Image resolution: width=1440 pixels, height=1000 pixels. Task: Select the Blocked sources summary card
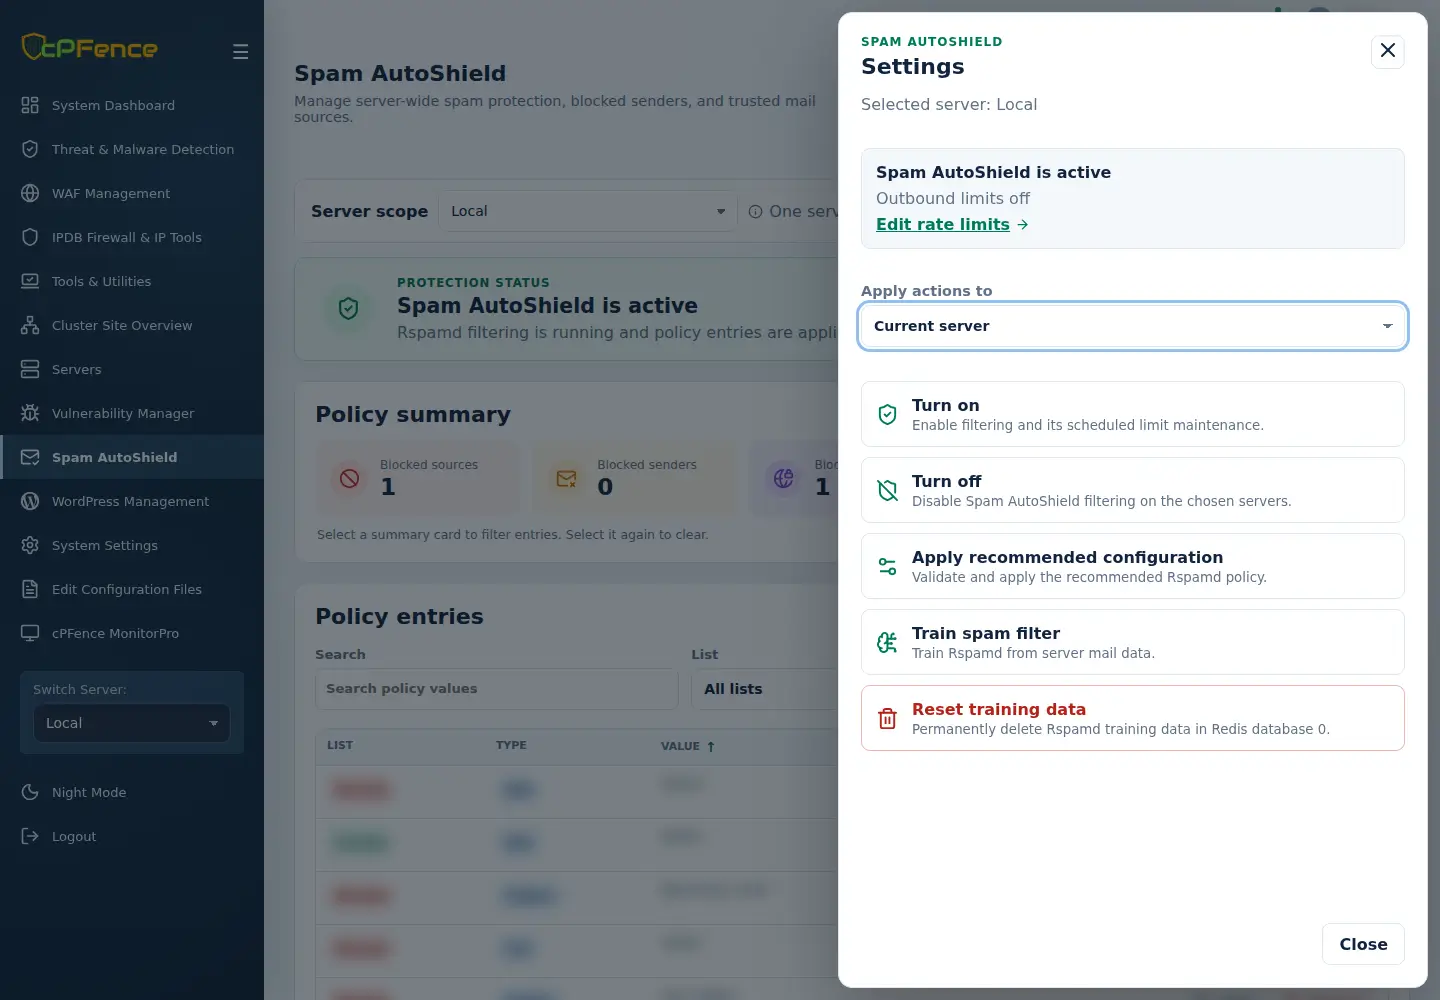pos(418,478)
